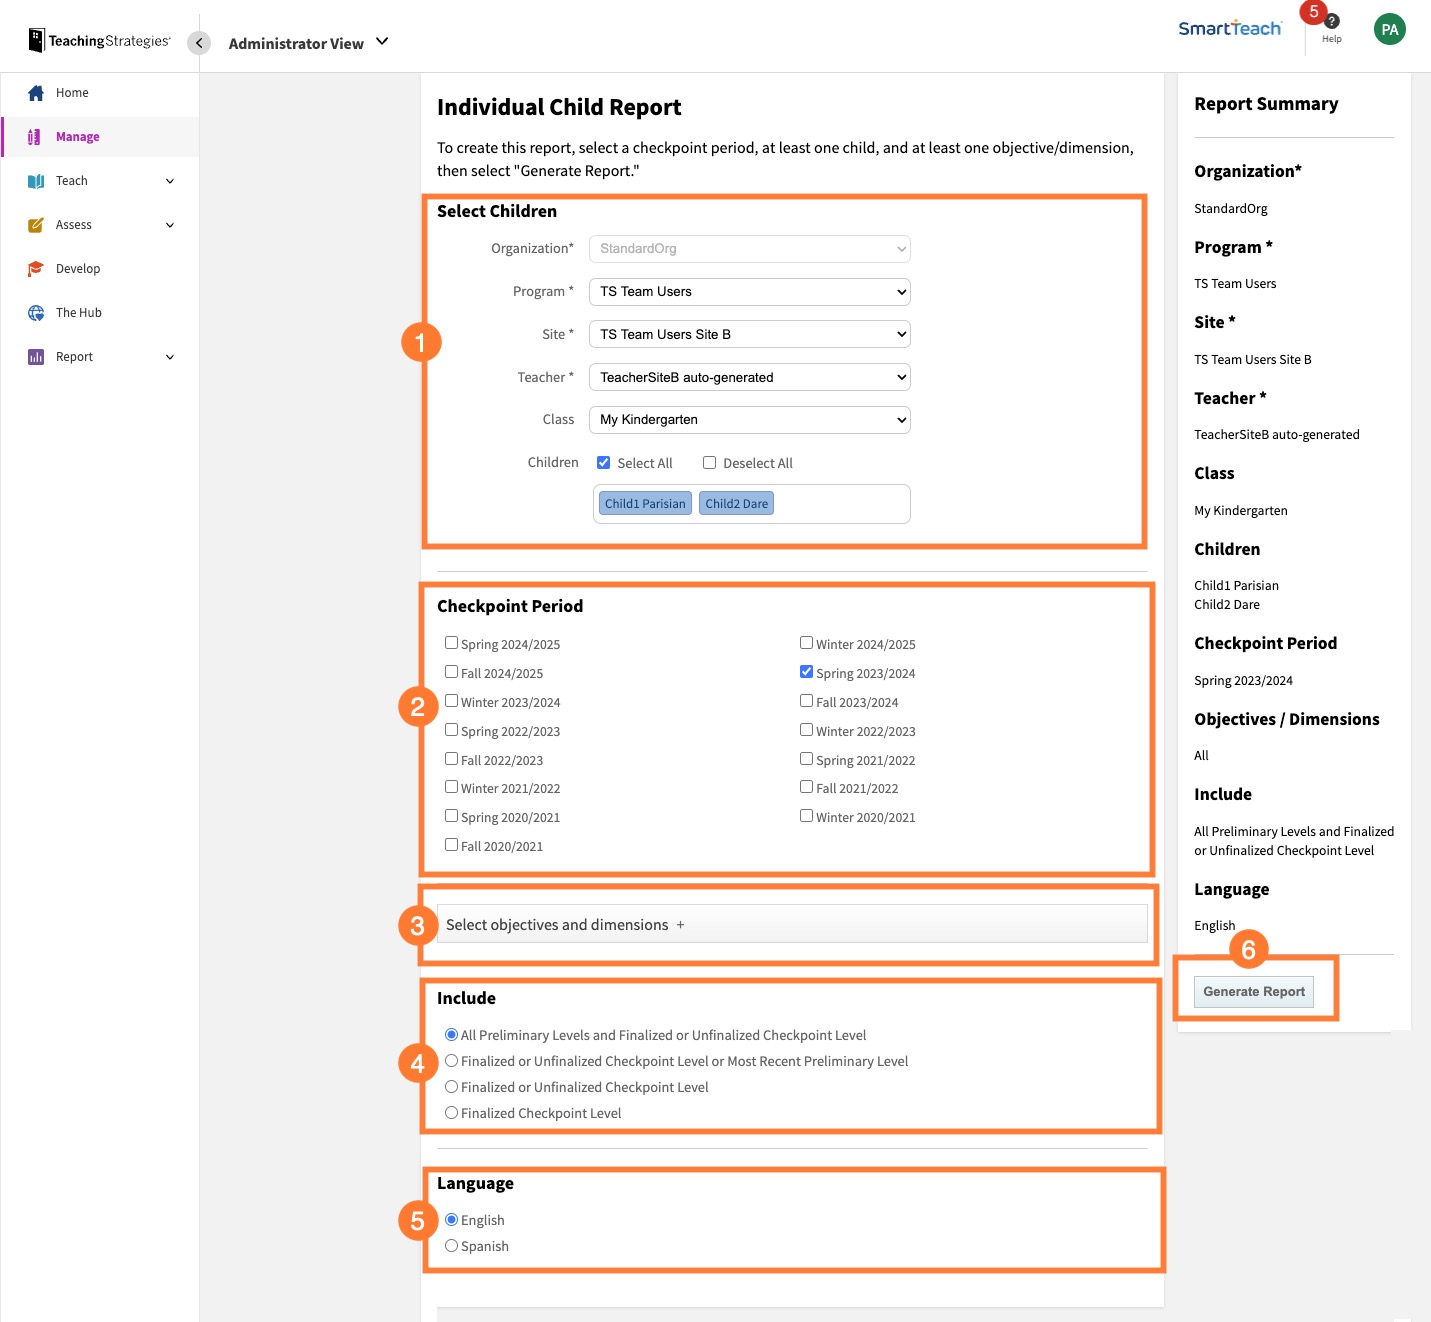
Task: Click the Teach book icon
Action: pyautogui.click(x=36, y=181)
